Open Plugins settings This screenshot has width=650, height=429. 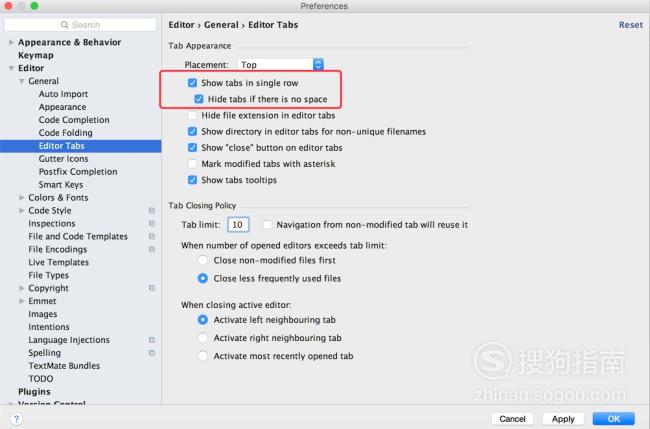click(34, 392)
